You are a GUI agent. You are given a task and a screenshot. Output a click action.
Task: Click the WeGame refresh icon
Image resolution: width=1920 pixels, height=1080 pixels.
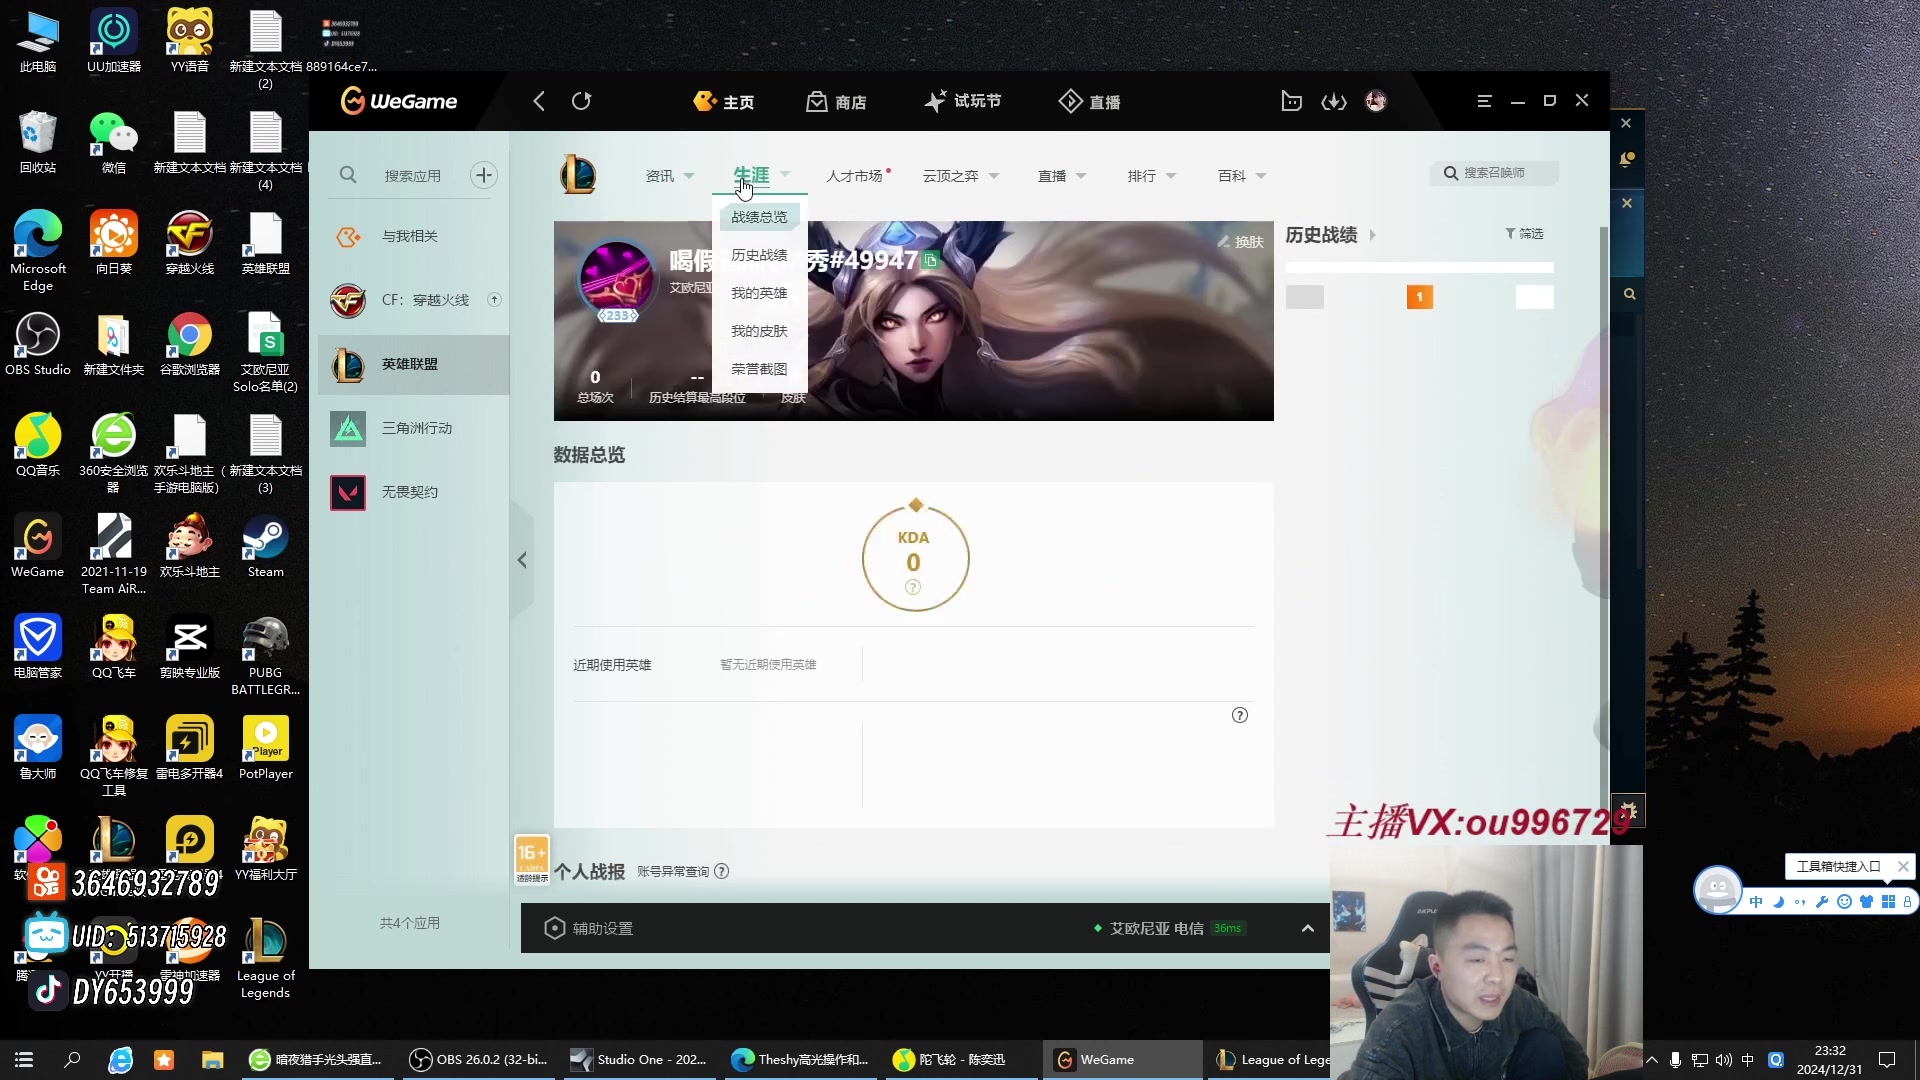[582, 101]
